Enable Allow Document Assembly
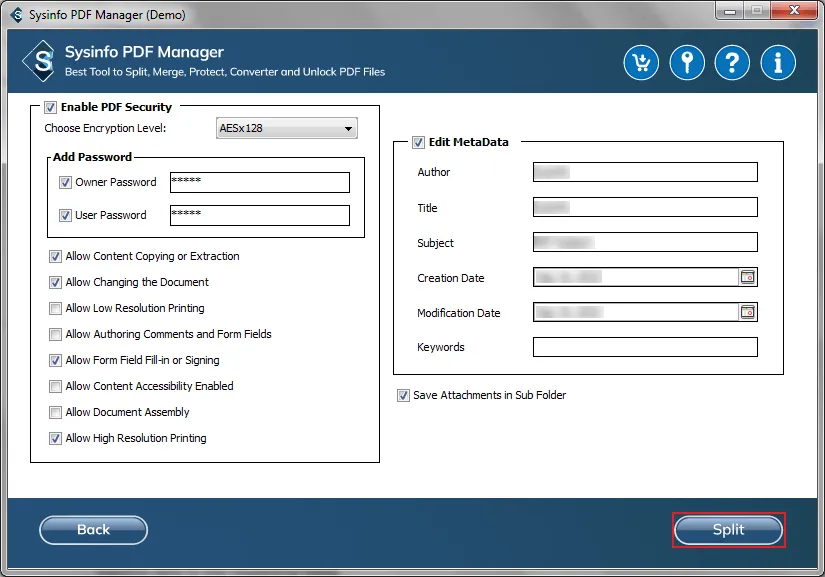 coord(56,412)
